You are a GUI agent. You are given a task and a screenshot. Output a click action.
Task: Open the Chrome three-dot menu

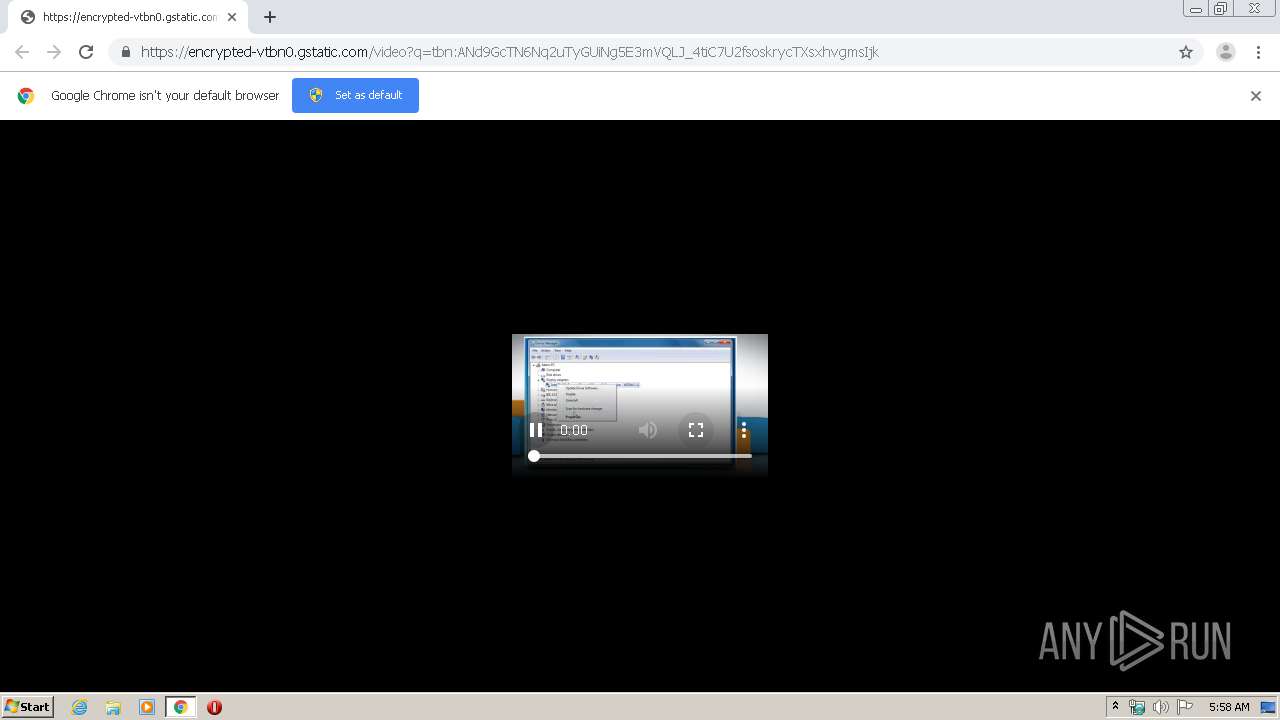click(1258, 52)
